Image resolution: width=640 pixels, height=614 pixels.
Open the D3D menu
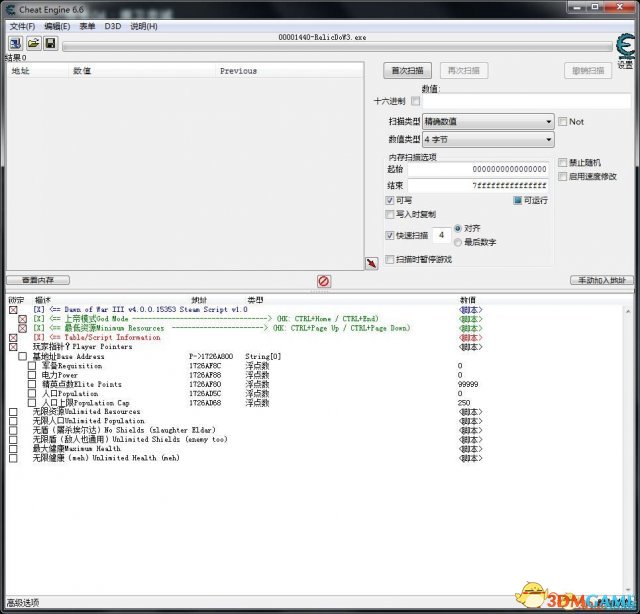tap(113, 27)
